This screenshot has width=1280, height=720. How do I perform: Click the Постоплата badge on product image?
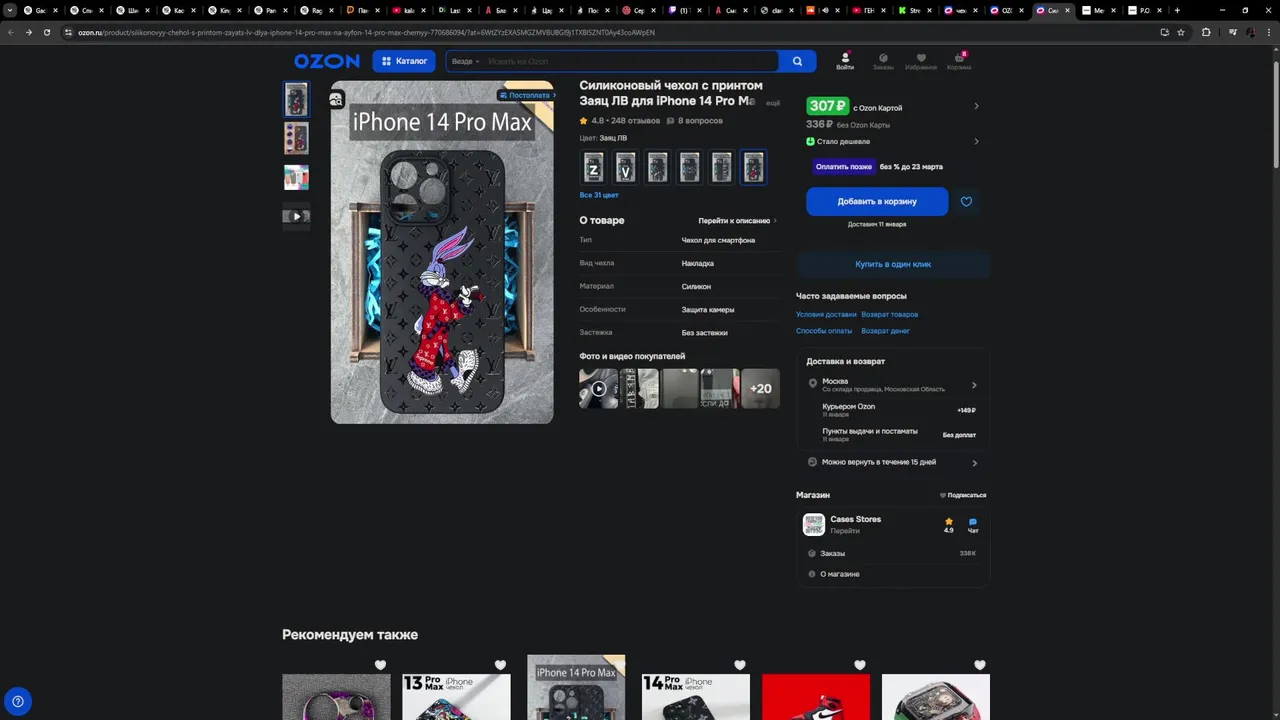[527, 95]
